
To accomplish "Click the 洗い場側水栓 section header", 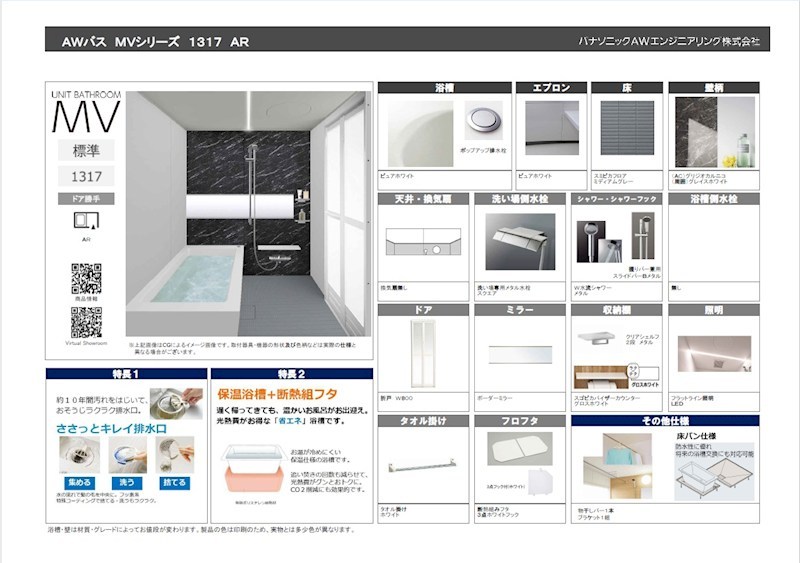I will [x=520, y=199].
